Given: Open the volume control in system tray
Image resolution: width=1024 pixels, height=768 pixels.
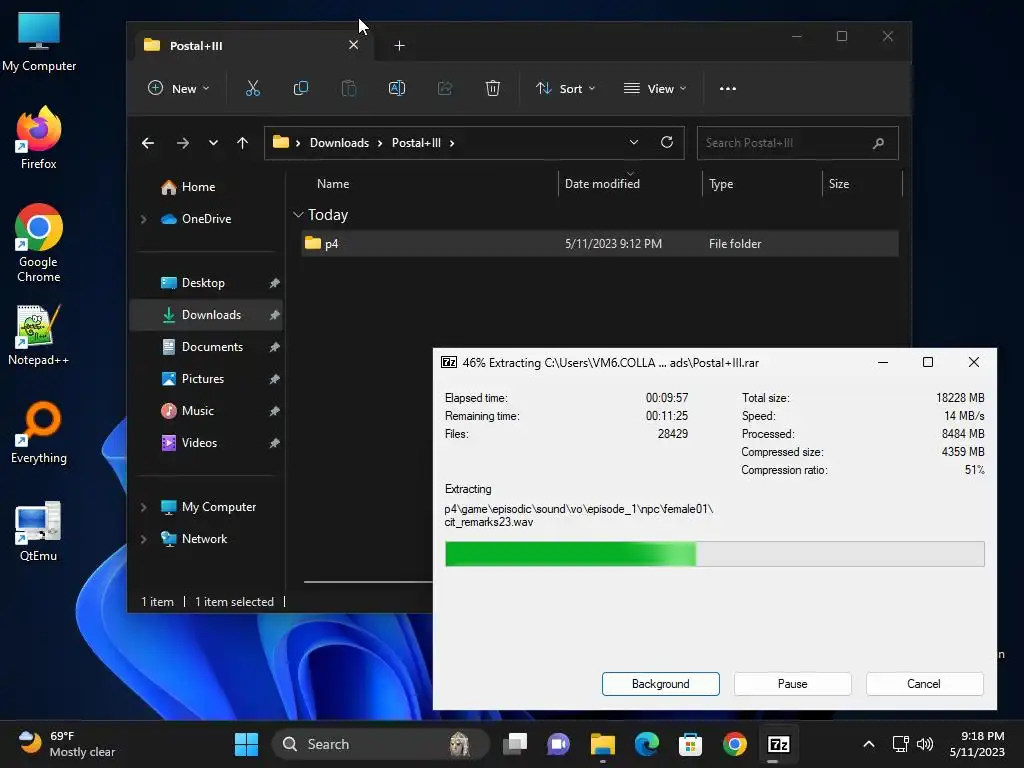Looking at the screenshot, I should [x=925, y=744].
